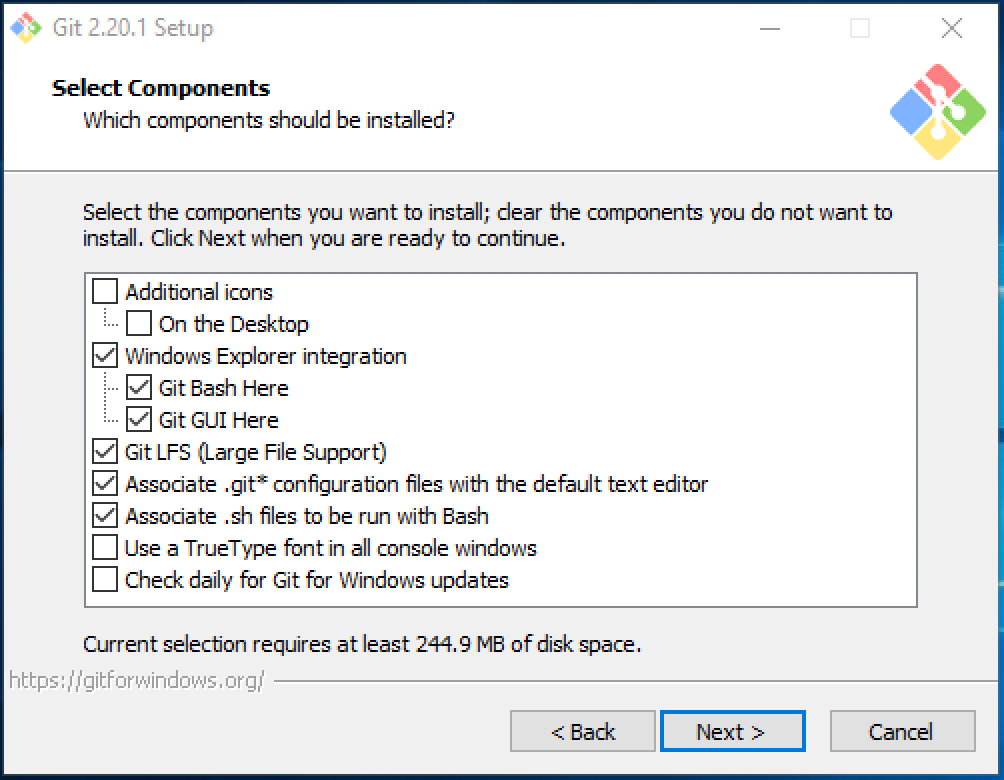Cancel the Git installation
The height and width of the screenshot is (780, 1004).
[903, 731]
